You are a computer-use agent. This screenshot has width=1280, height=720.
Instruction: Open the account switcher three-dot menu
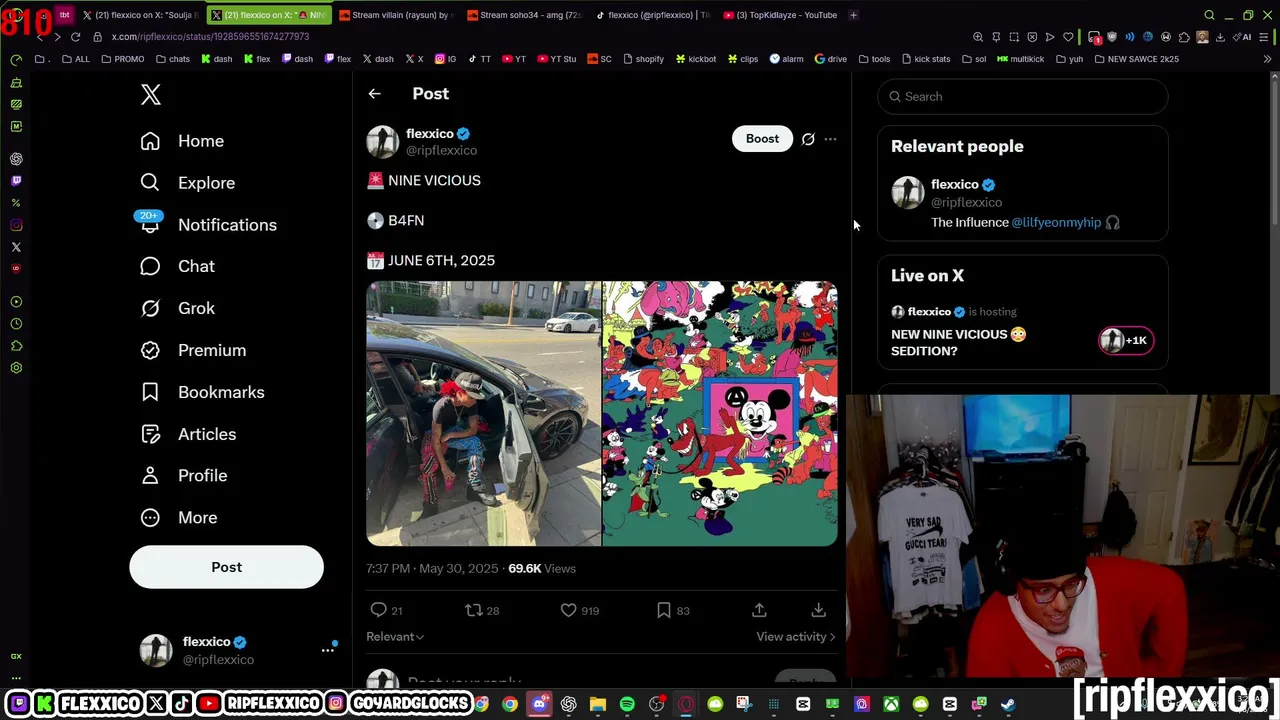point(327,650)
